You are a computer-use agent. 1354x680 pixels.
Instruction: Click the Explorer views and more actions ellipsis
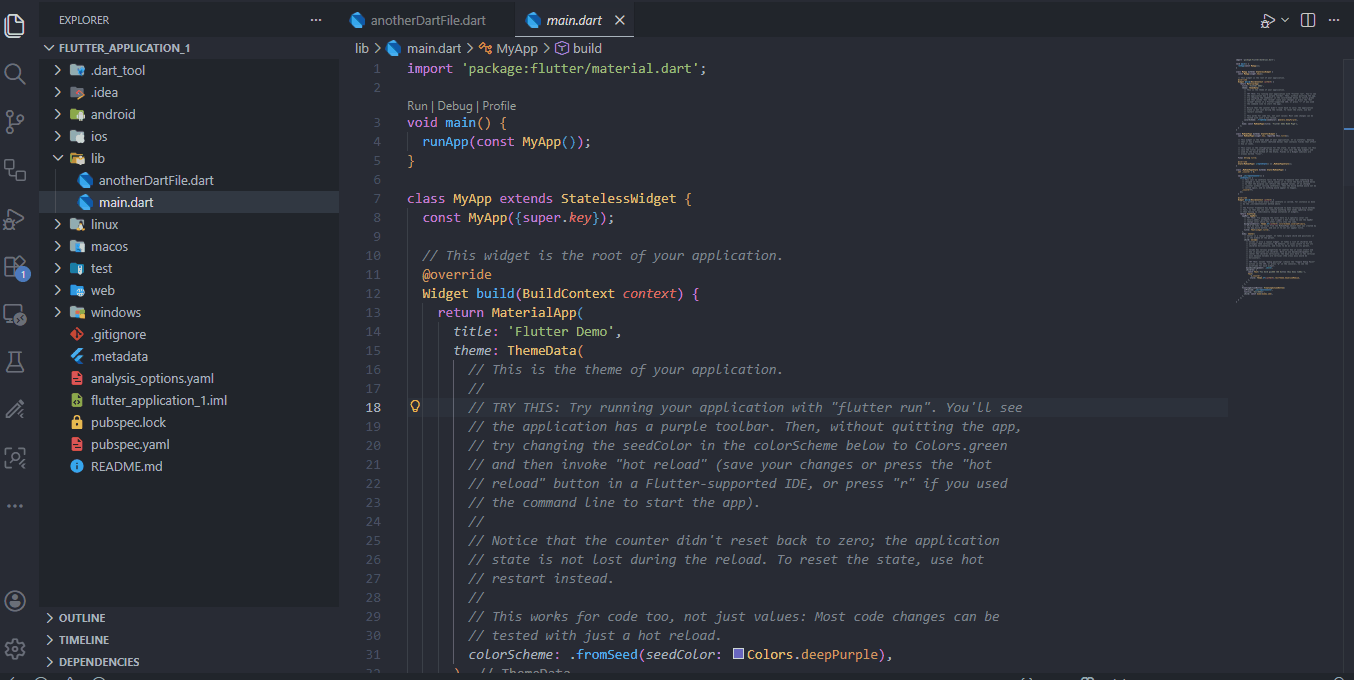[x=316, y=20]
